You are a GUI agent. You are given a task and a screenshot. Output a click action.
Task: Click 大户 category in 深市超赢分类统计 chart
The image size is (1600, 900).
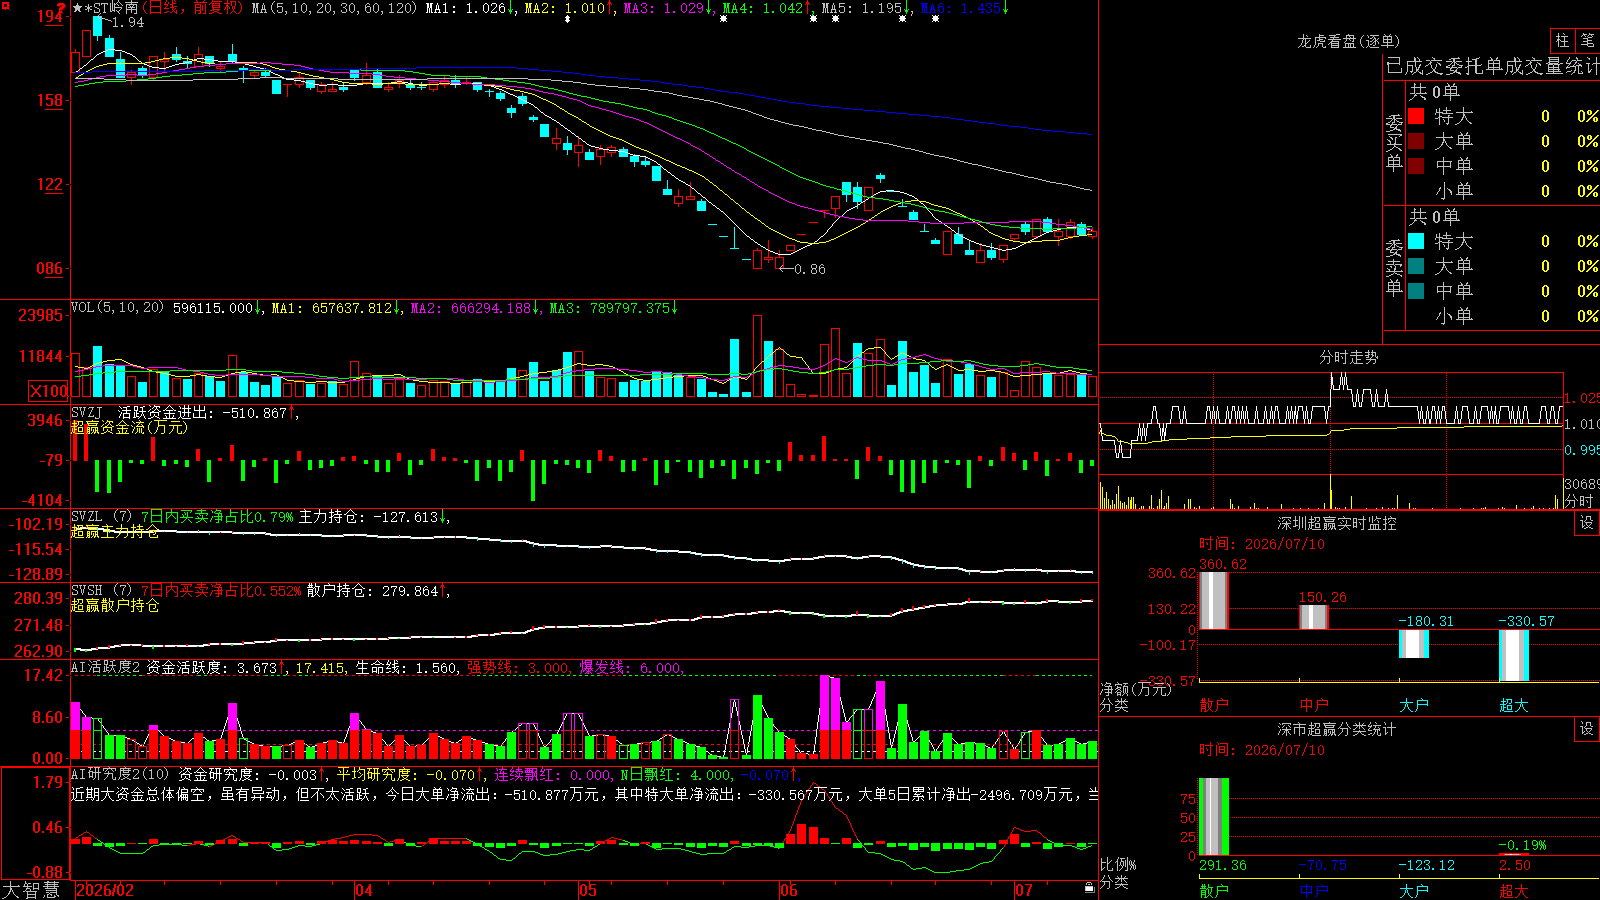coord(1414,891)
